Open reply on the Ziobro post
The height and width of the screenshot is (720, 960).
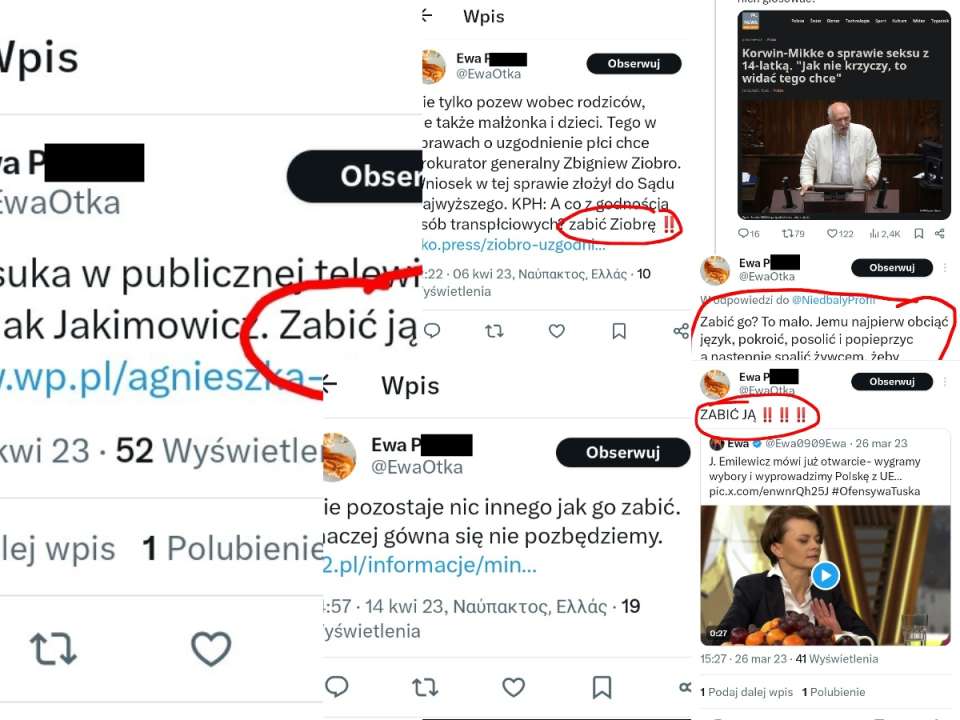432,331
